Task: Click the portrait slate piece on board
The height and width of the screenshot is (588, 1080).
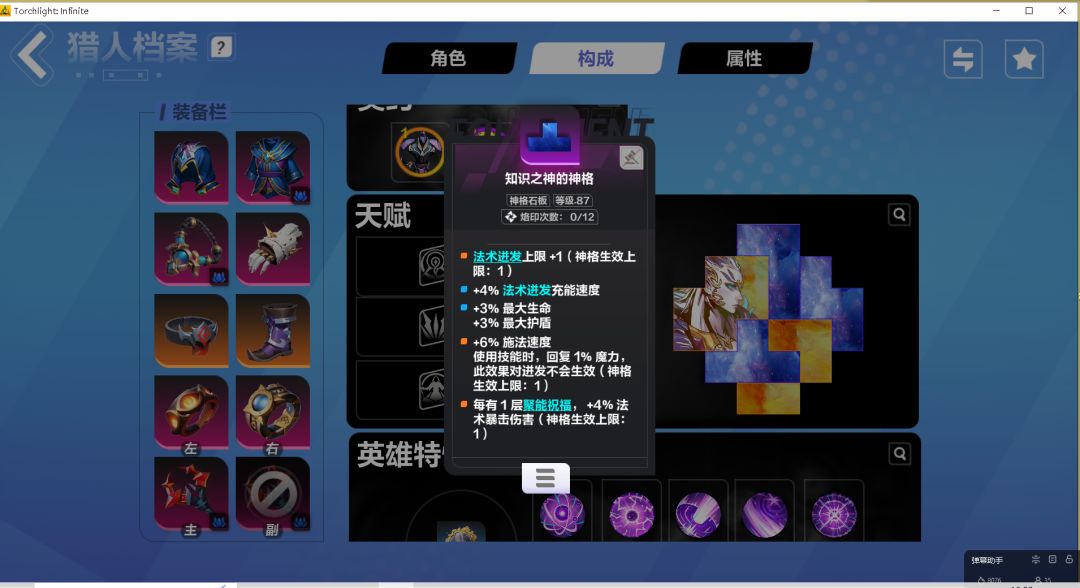Action: pyautogui.click(x=720, y=303)
